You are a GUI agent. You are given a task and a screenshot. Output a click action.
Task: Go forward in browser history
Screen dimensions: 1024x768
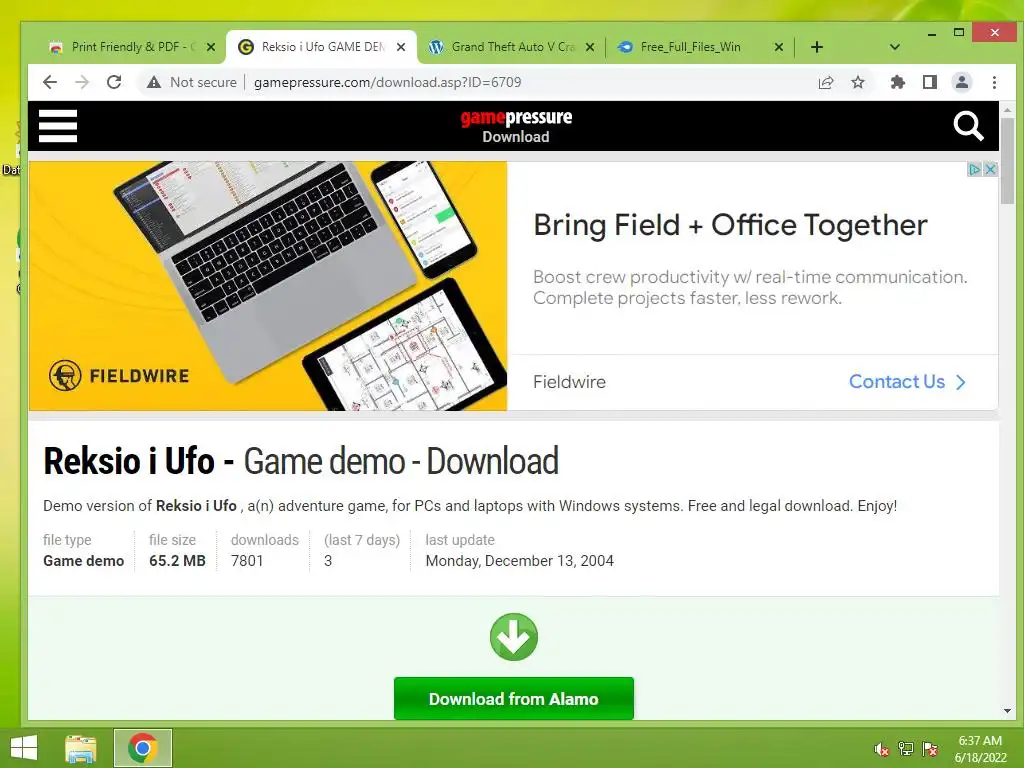(82, 82)
